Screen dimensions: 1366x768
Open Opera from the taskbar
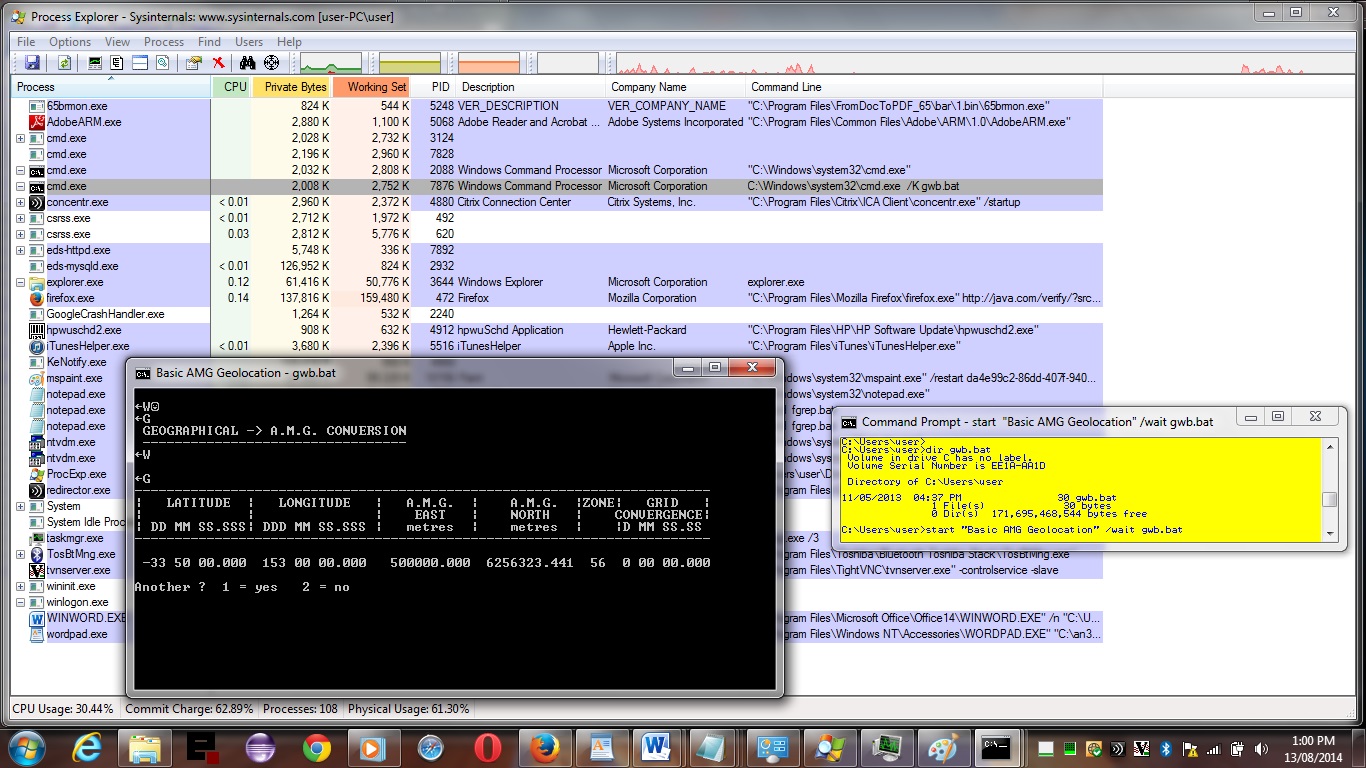pos(488,747)
